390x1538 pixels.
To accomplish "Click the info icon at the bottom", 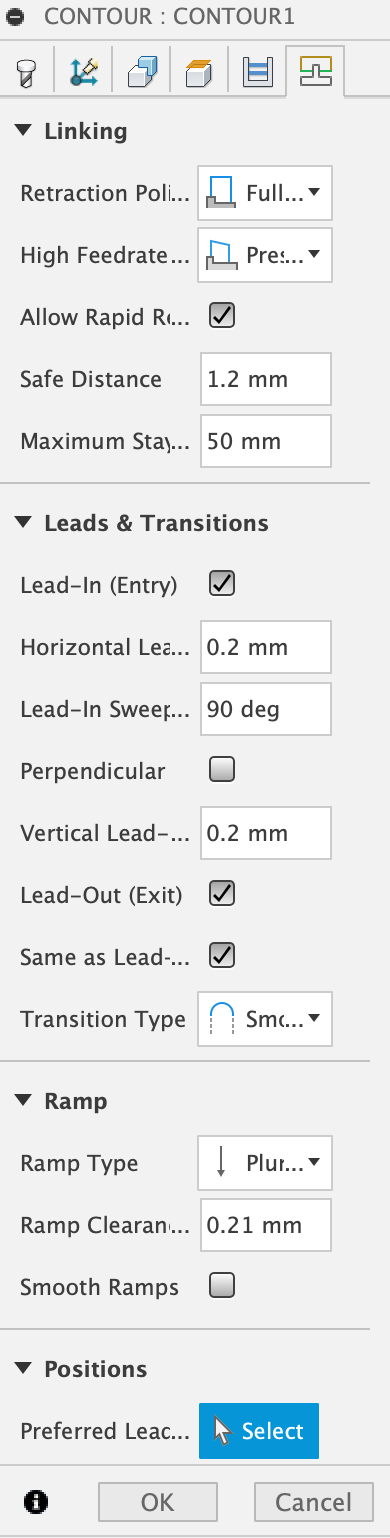I will (38, 1501).
